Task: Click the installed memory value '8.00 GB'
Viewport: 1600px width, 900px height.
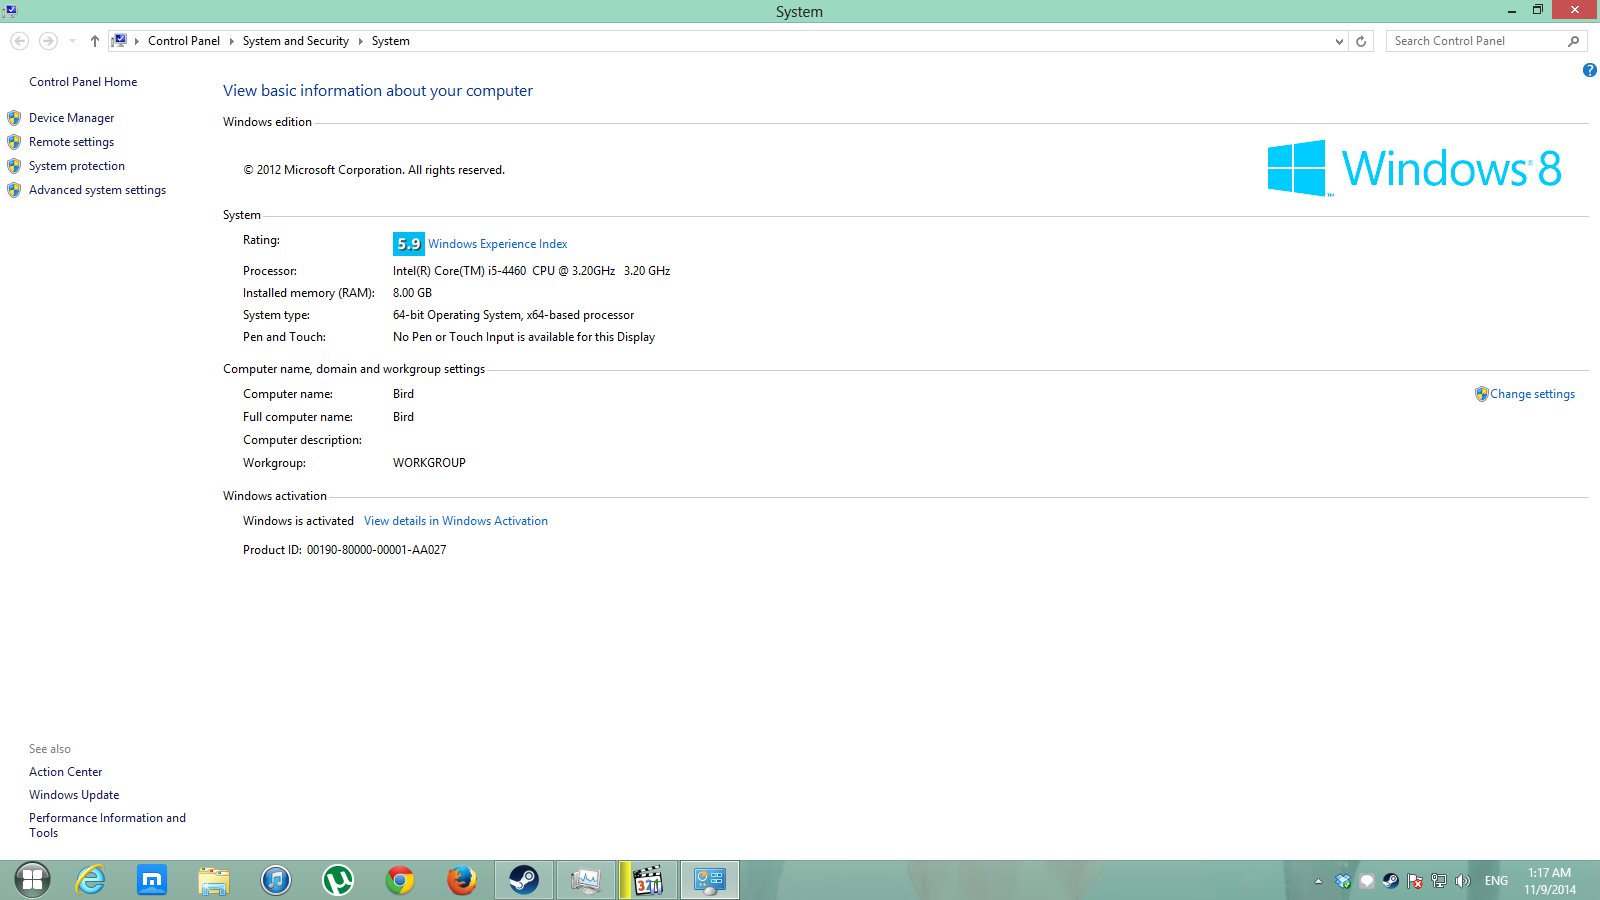Action: [x=412, y=293]
